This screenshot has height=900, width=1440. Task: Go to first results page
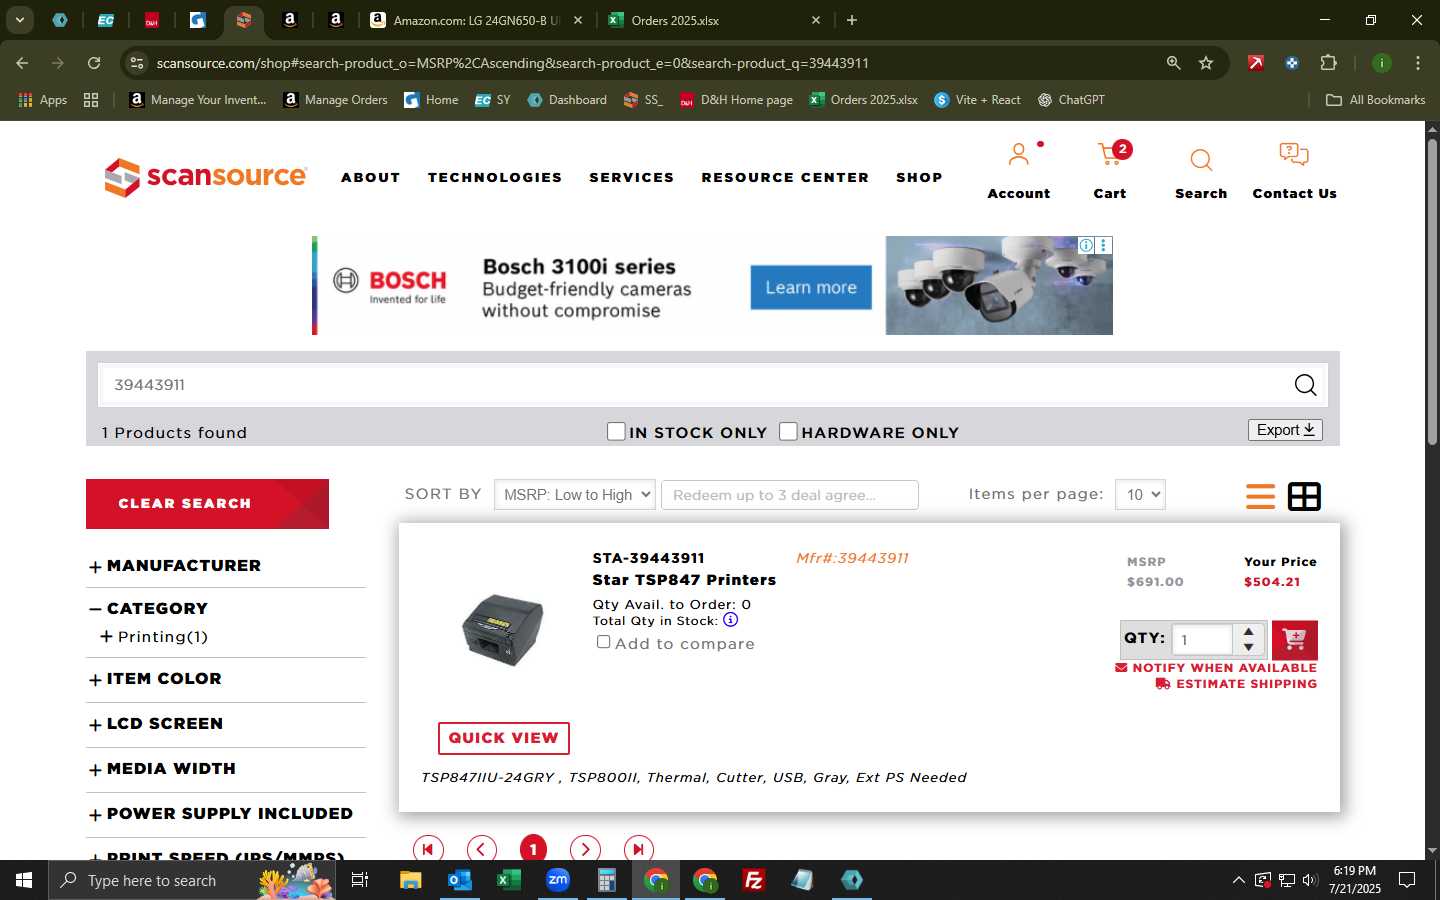coord(428,849)
